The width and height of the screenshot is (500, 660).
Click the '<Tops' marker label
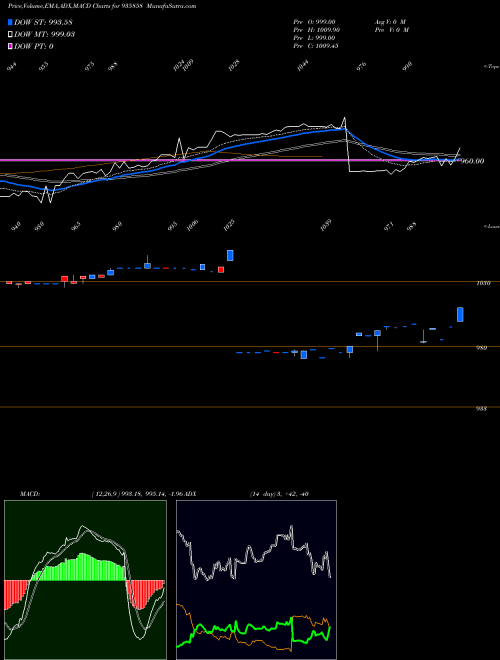coord(491,67)
